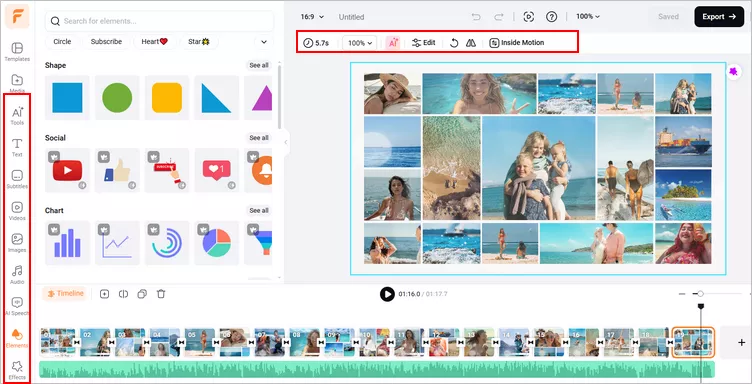The image size is (752, 384).
Task: Open the 100% speed dropdown in toolbar
Action: (360, 43)
